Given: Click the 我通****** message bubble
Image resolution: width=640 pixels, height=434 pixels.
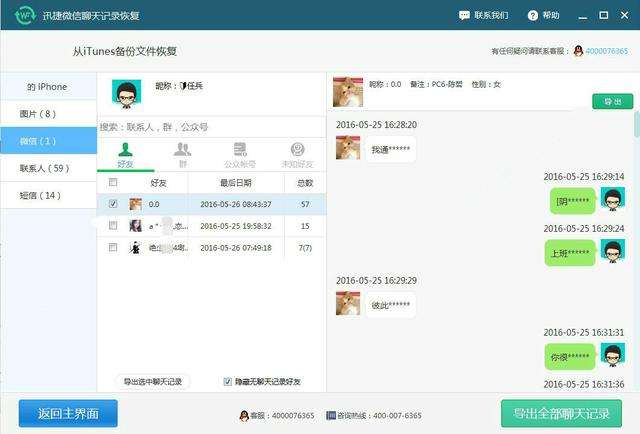Looking at the screenshot, I should [391, 149].
